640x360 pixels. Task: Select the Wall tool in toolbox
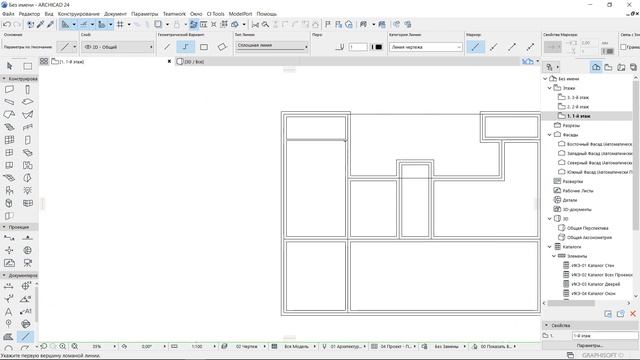click(x=9, y=89)
